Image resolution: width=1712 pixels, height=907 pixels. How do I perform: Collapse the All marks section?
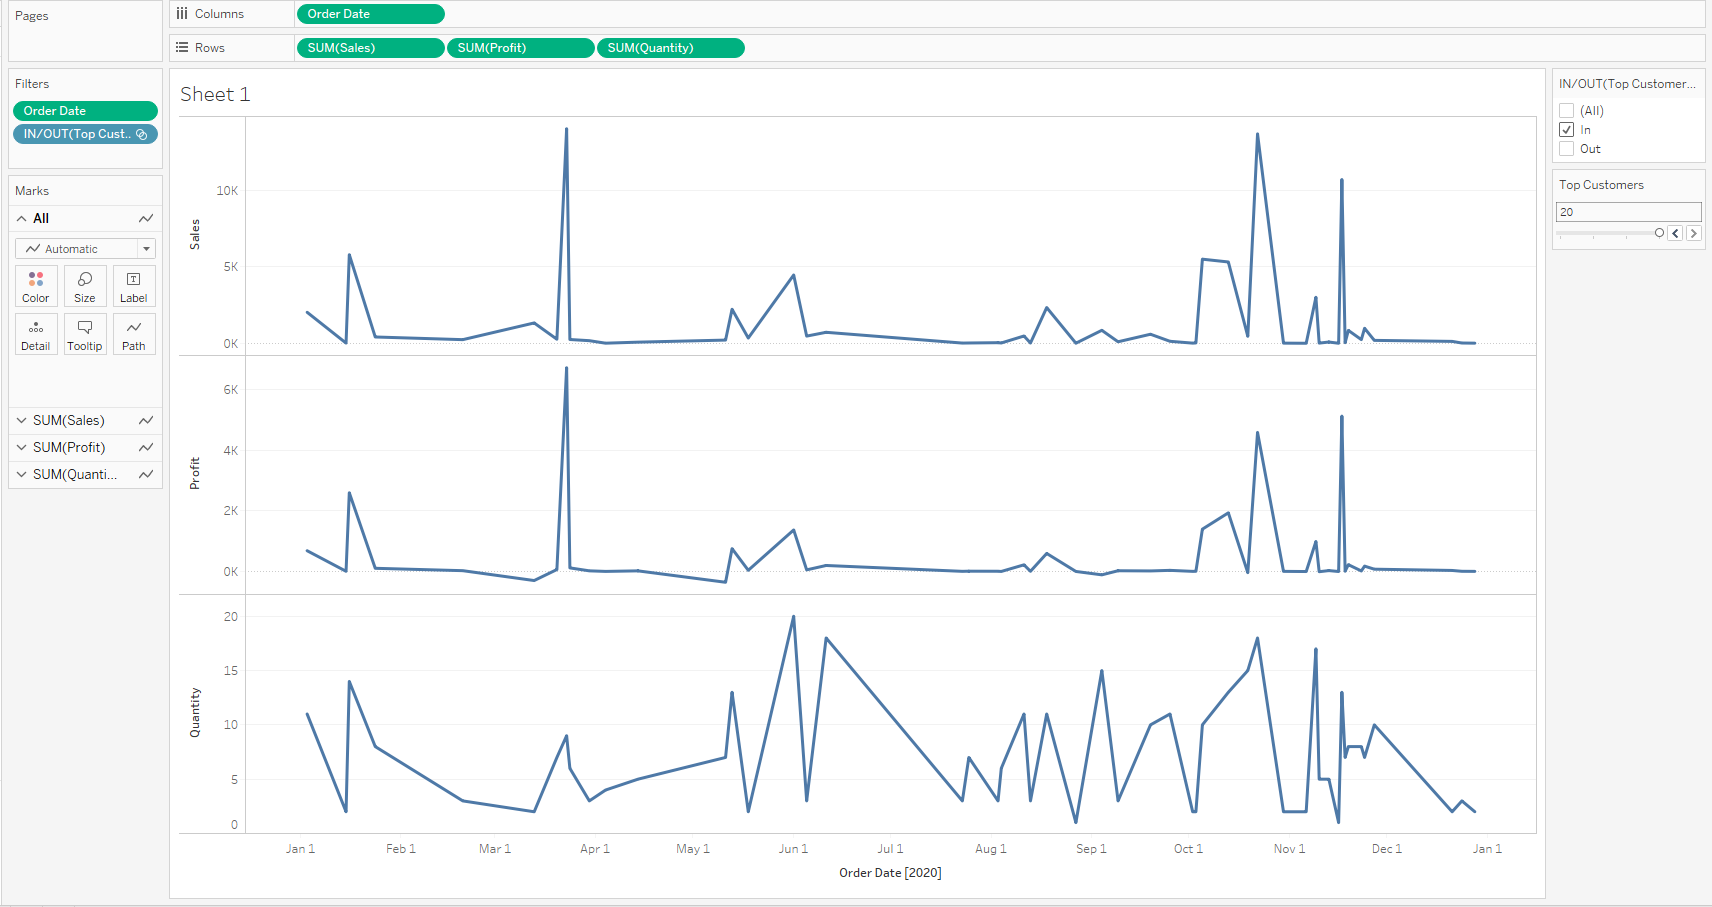pos(22,218)
